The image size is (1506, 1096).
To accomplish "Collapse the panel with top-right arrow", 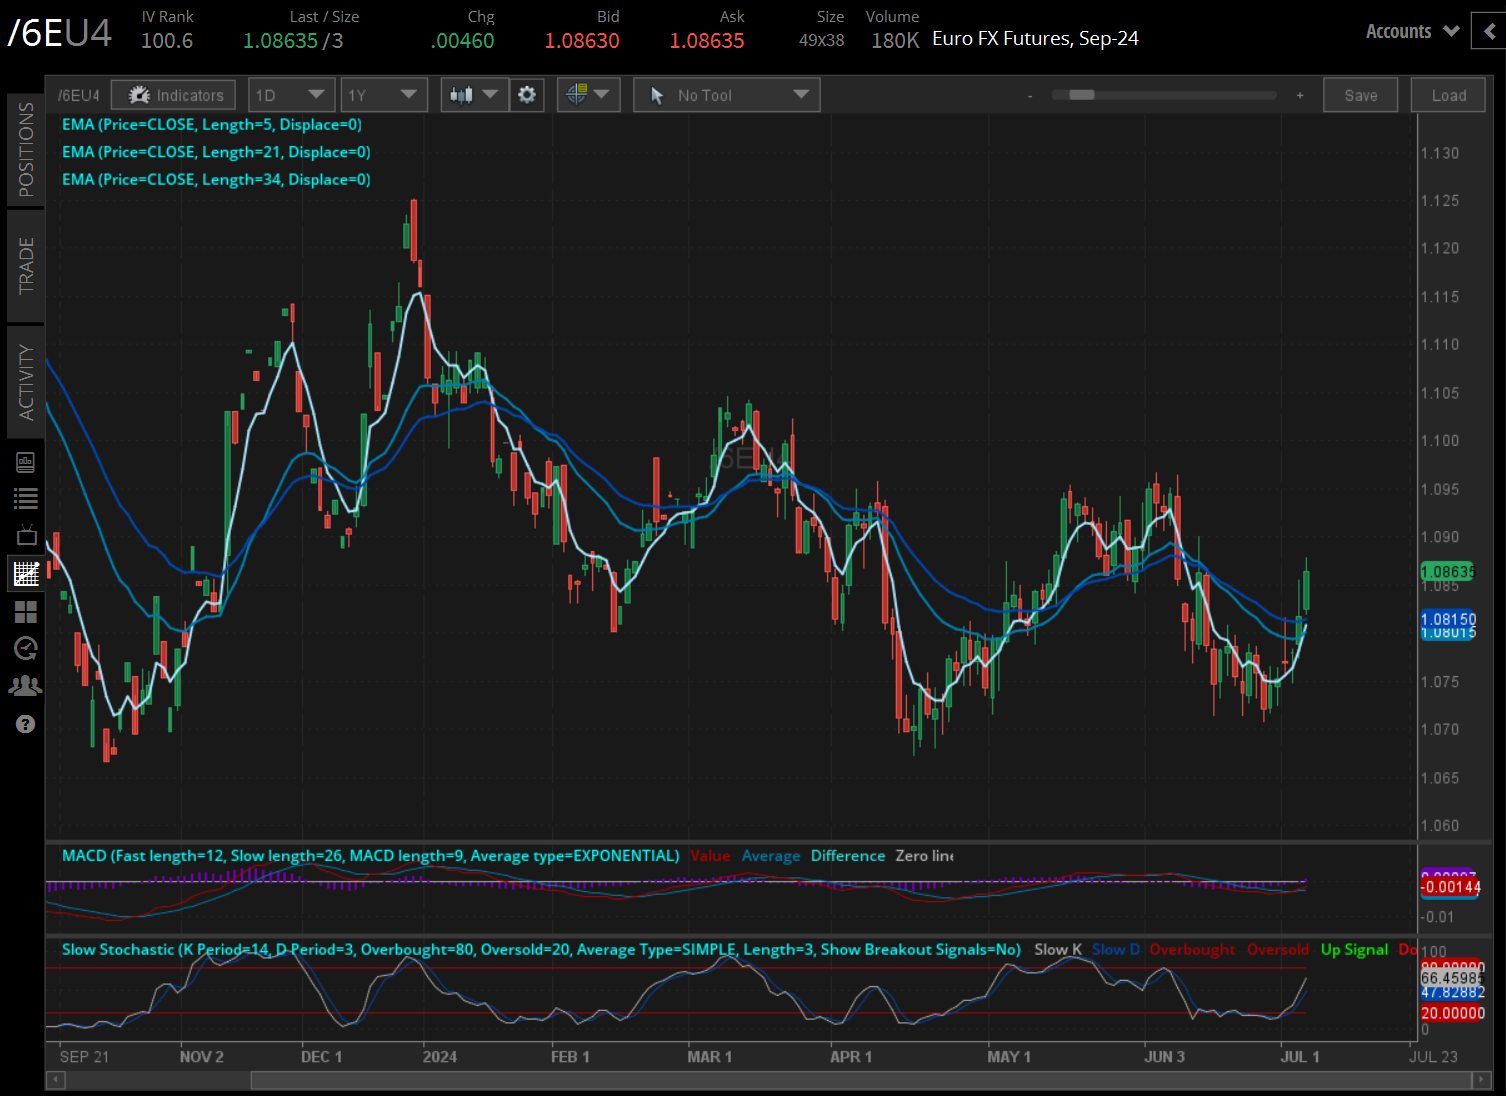I will coord(1490,31).
